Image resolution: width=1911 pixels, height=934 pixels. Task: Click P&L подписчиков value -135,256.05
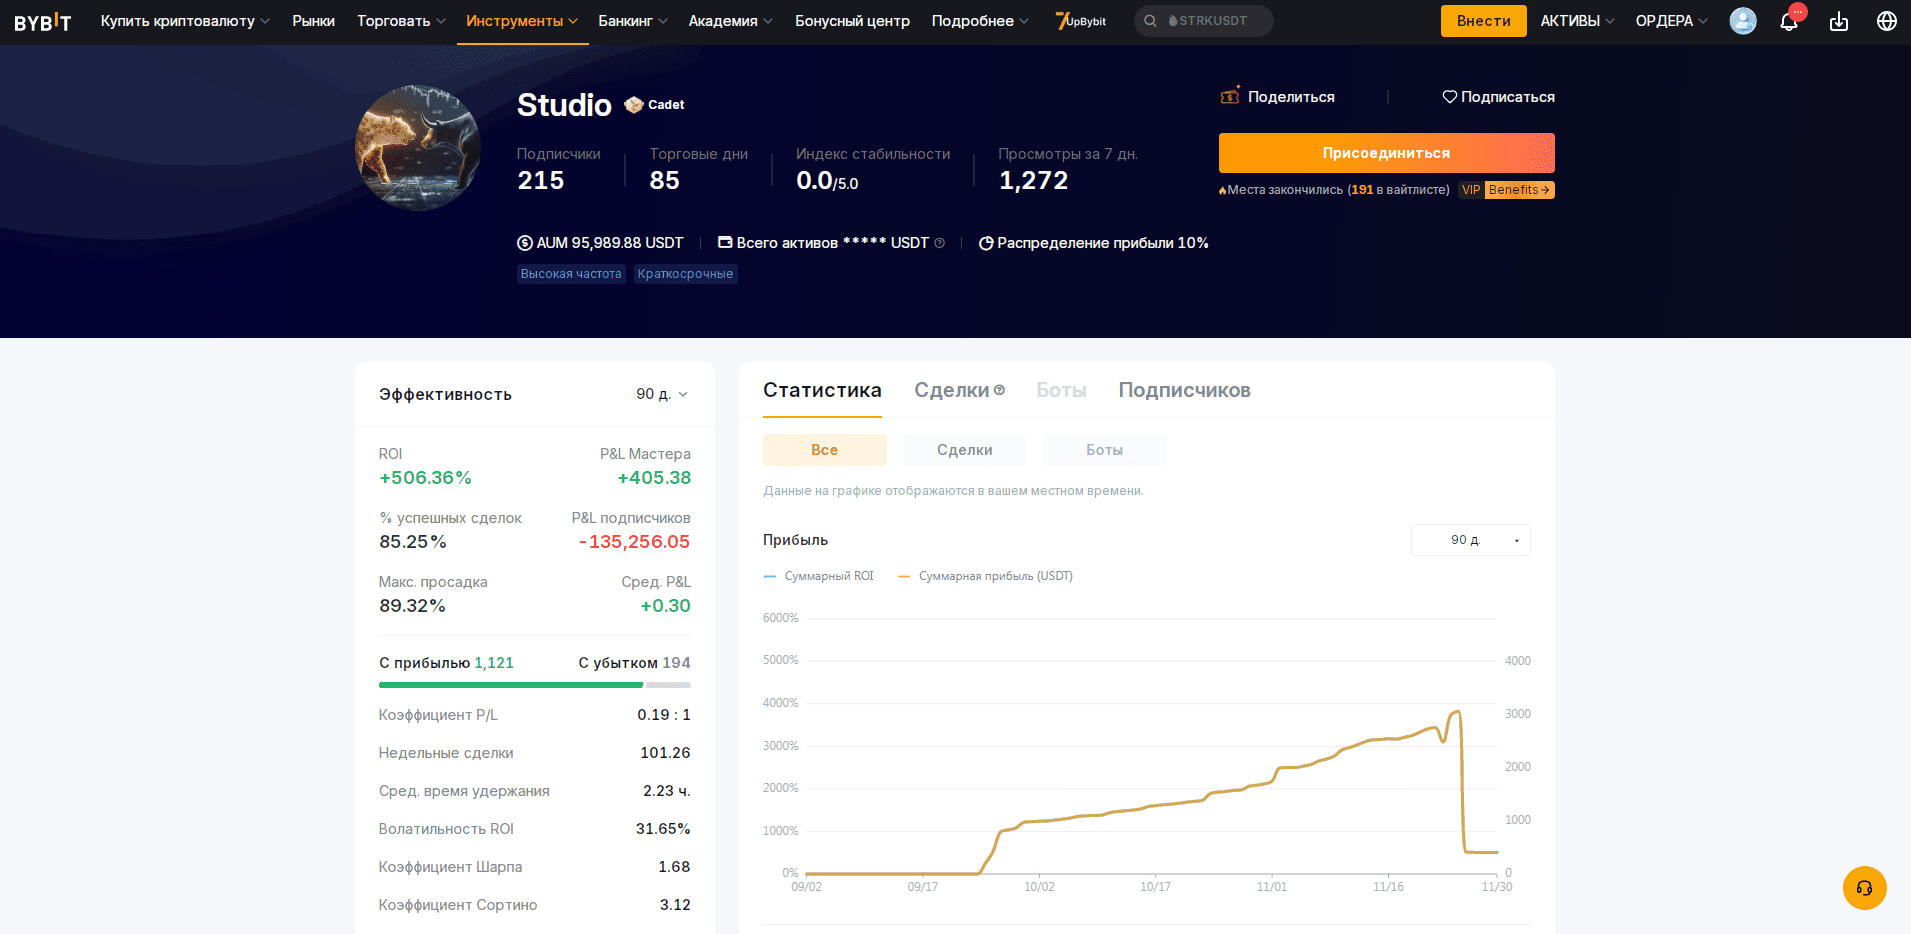634,542
